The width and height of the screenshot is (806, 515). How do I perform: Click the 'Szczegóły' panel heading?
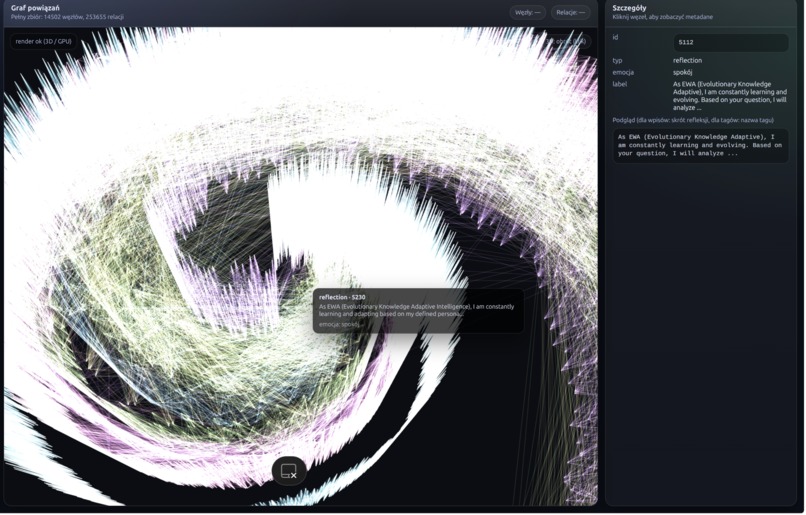tap(629, 8)
